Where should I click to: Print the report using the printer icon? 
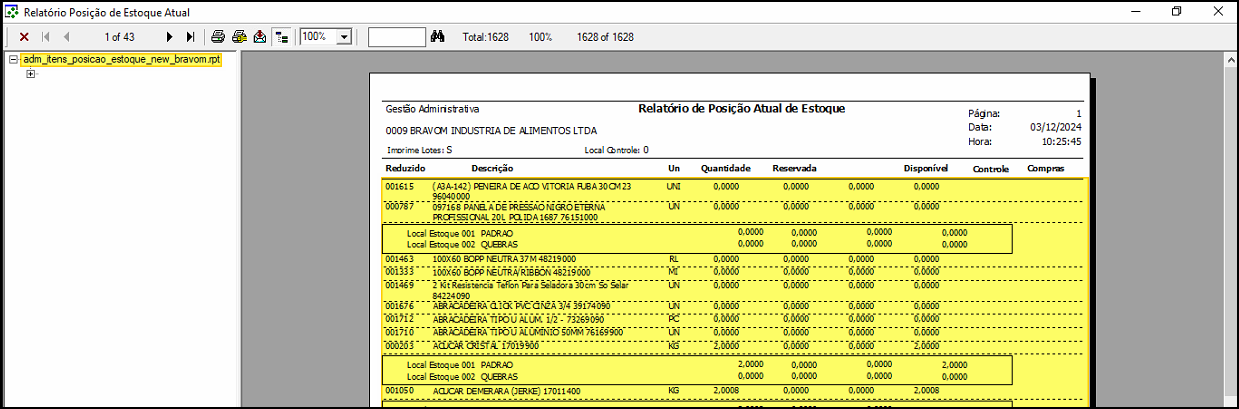pos(218,37)
